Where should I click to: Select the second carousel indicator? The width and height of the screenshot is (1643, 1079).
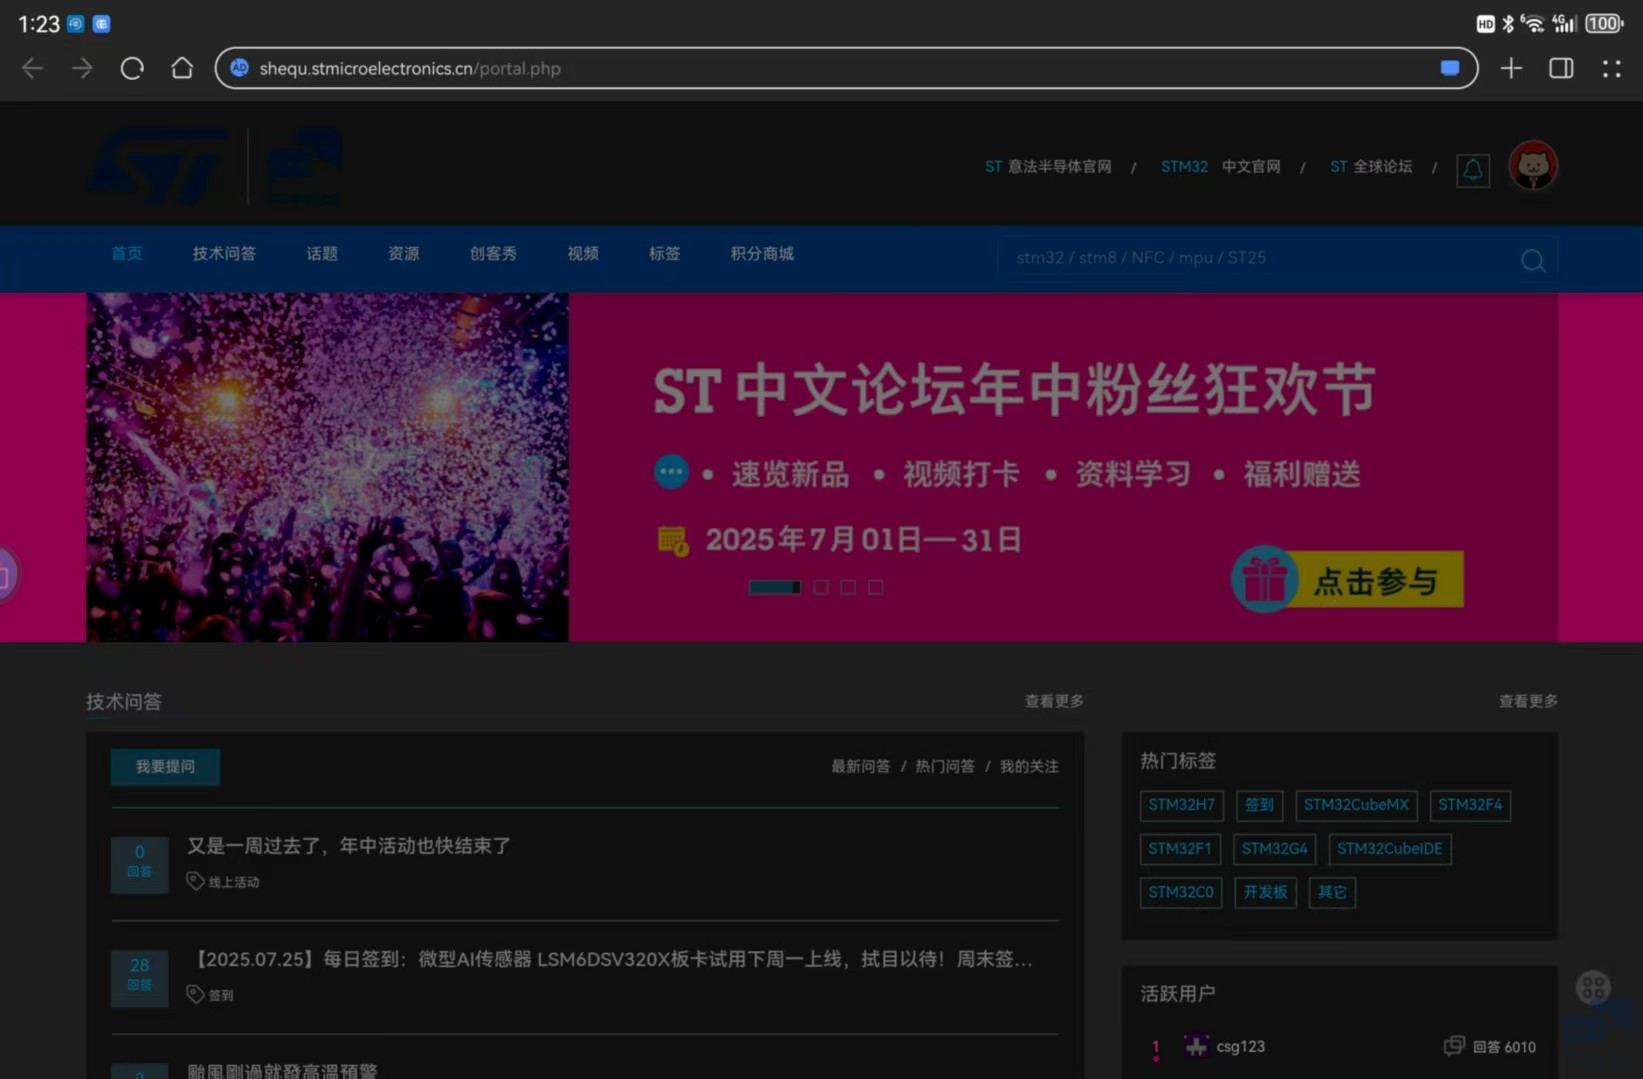[821, 587]
